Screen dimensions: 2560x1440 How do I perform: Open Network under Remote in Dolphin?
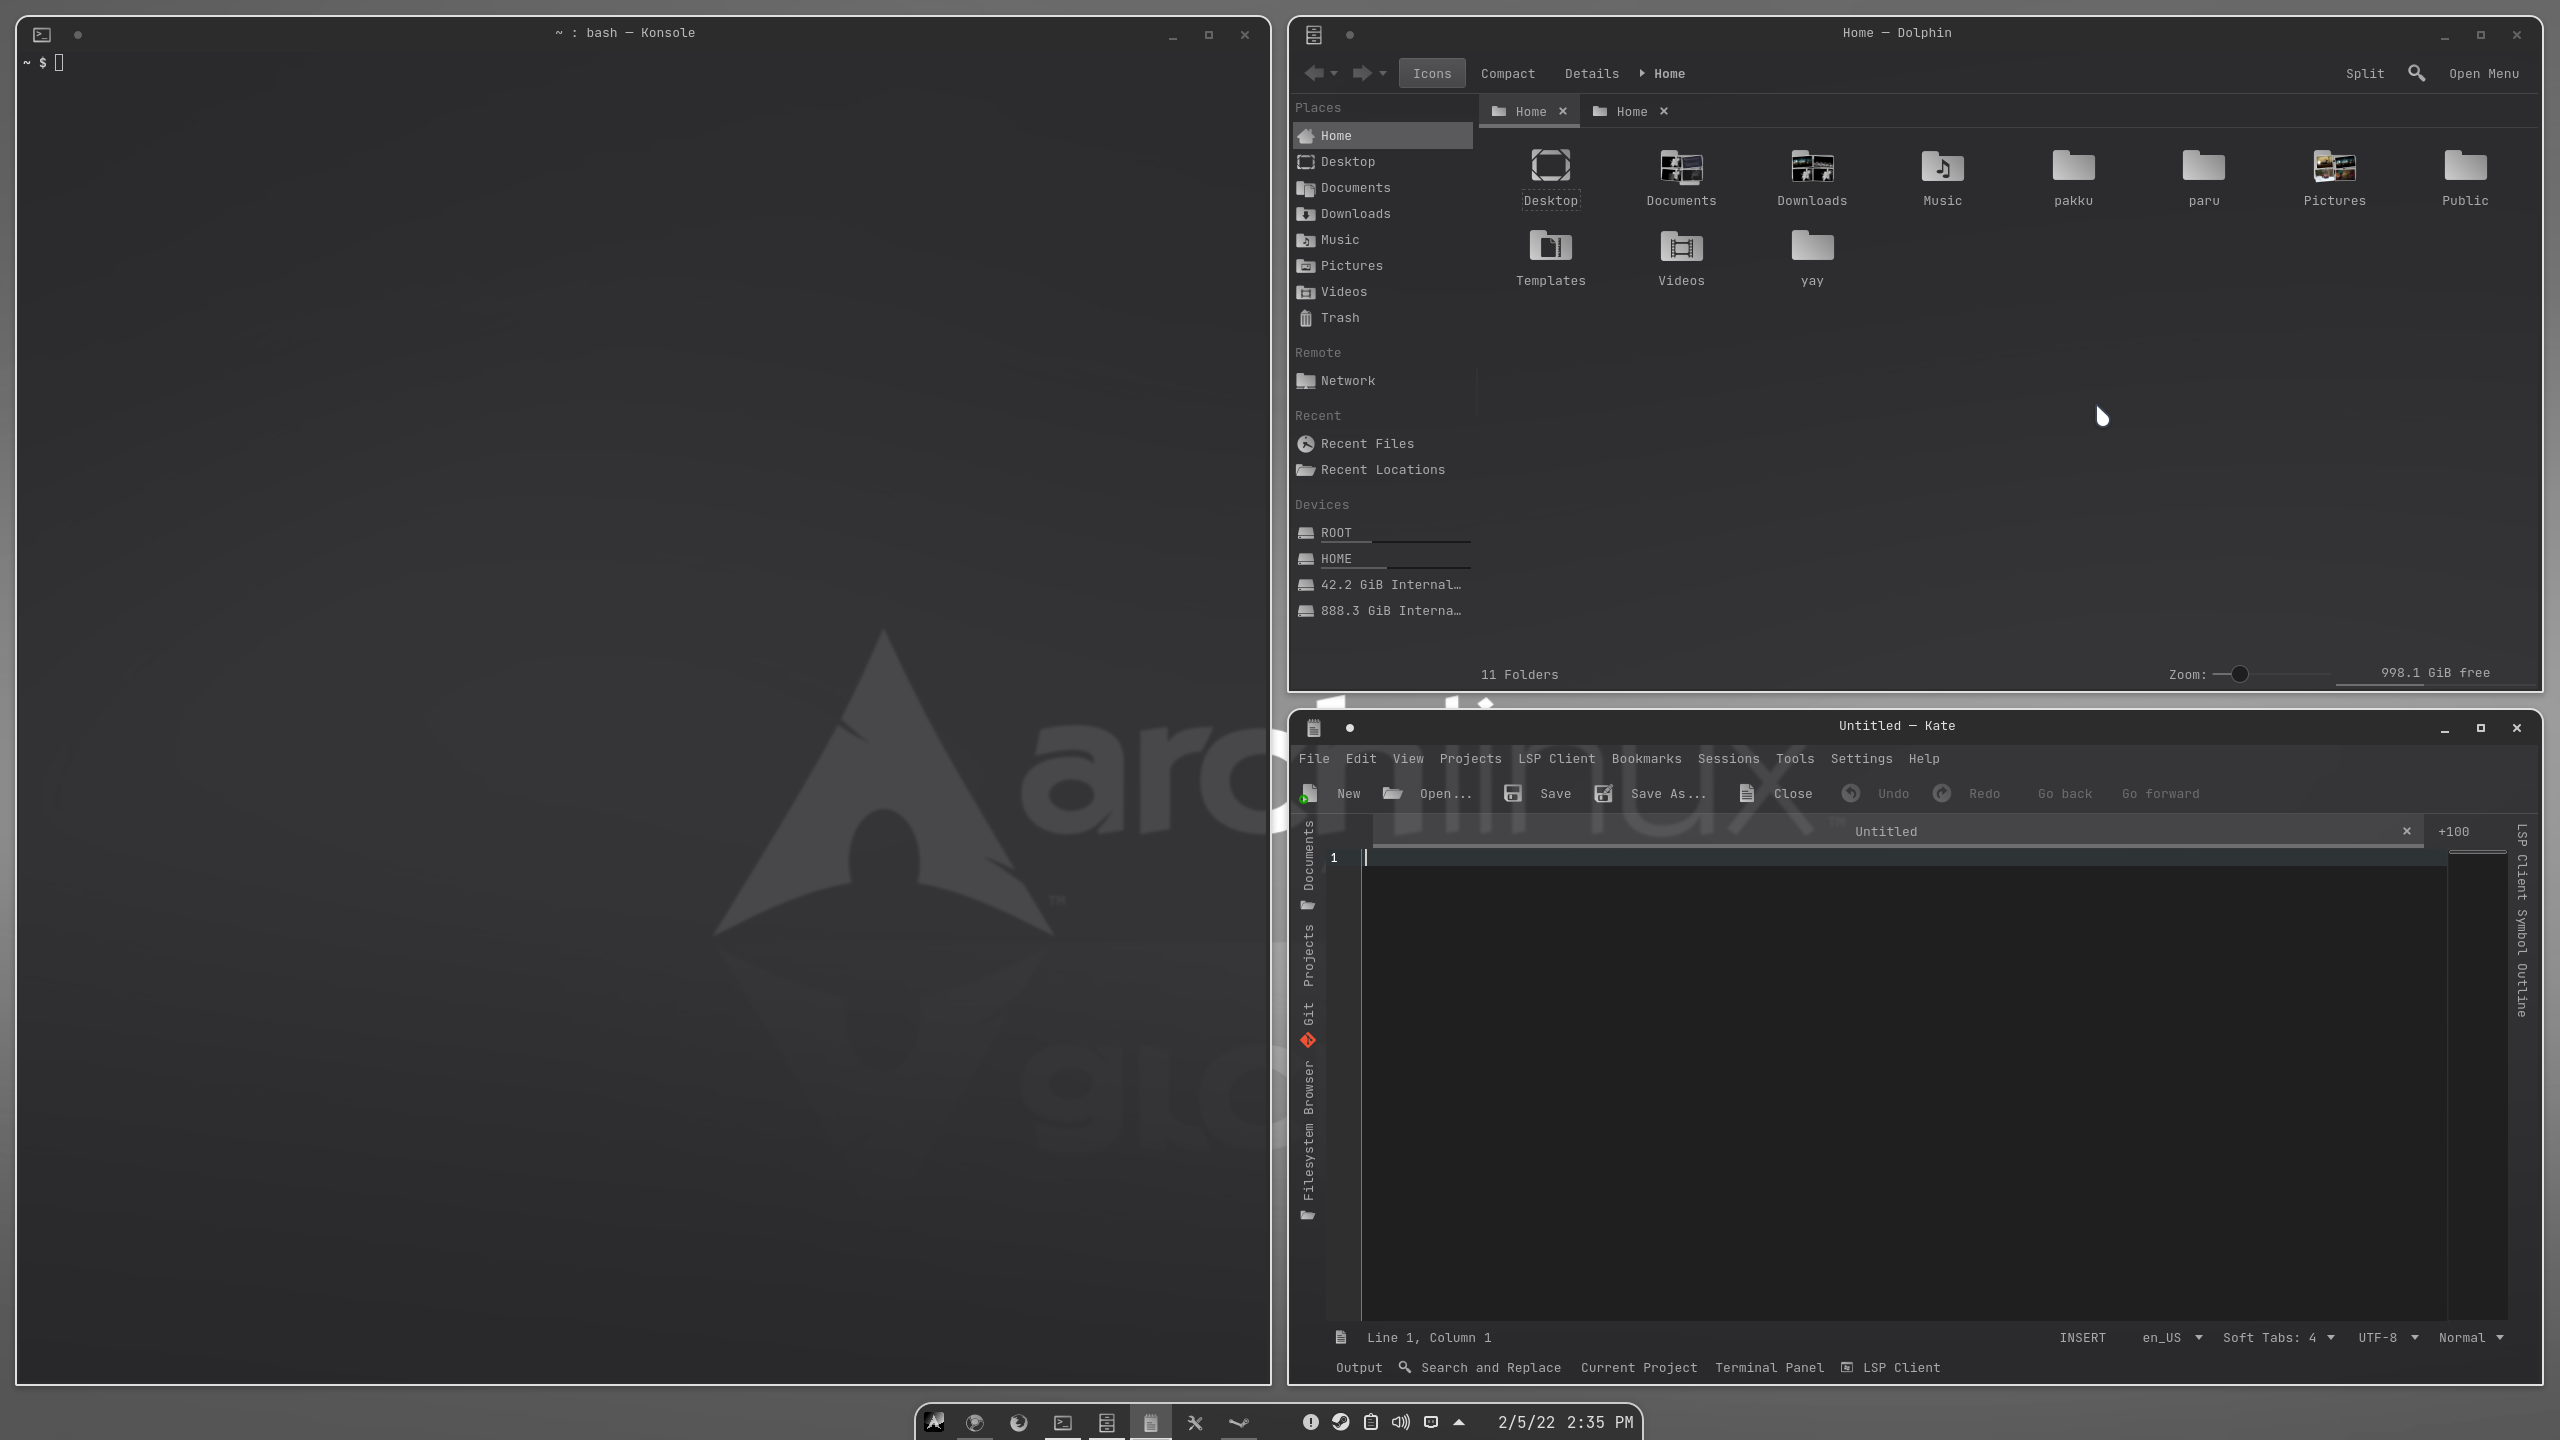pyautogui.click(x=1382, y=380)
